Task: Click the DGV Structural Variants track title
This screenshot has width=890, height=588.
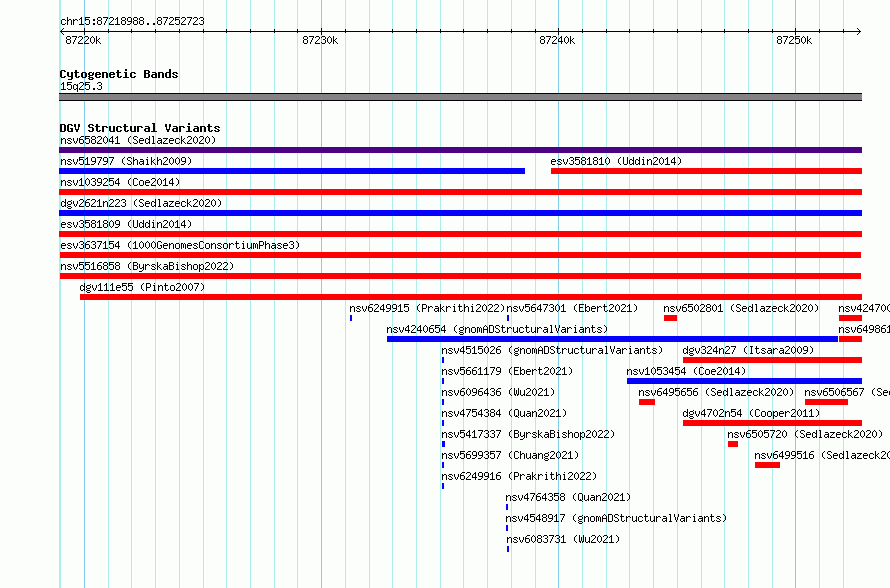Action: [x=140, y=128]
